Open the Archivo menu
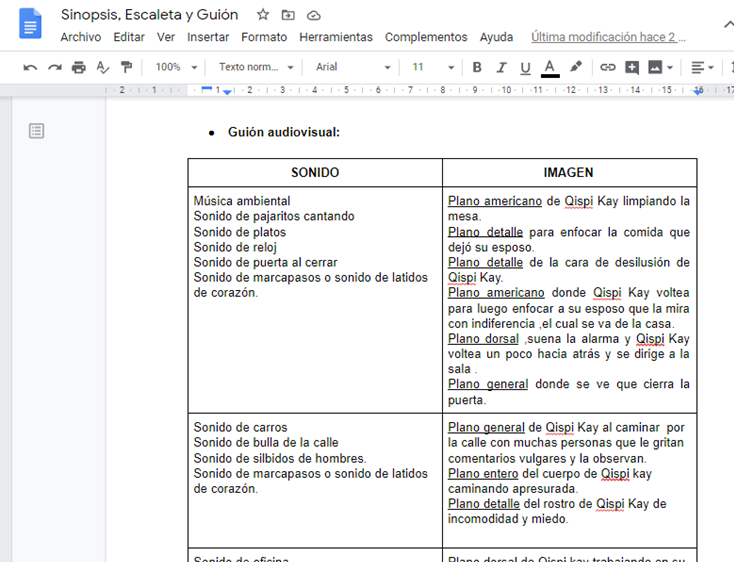 coord(81,37)
